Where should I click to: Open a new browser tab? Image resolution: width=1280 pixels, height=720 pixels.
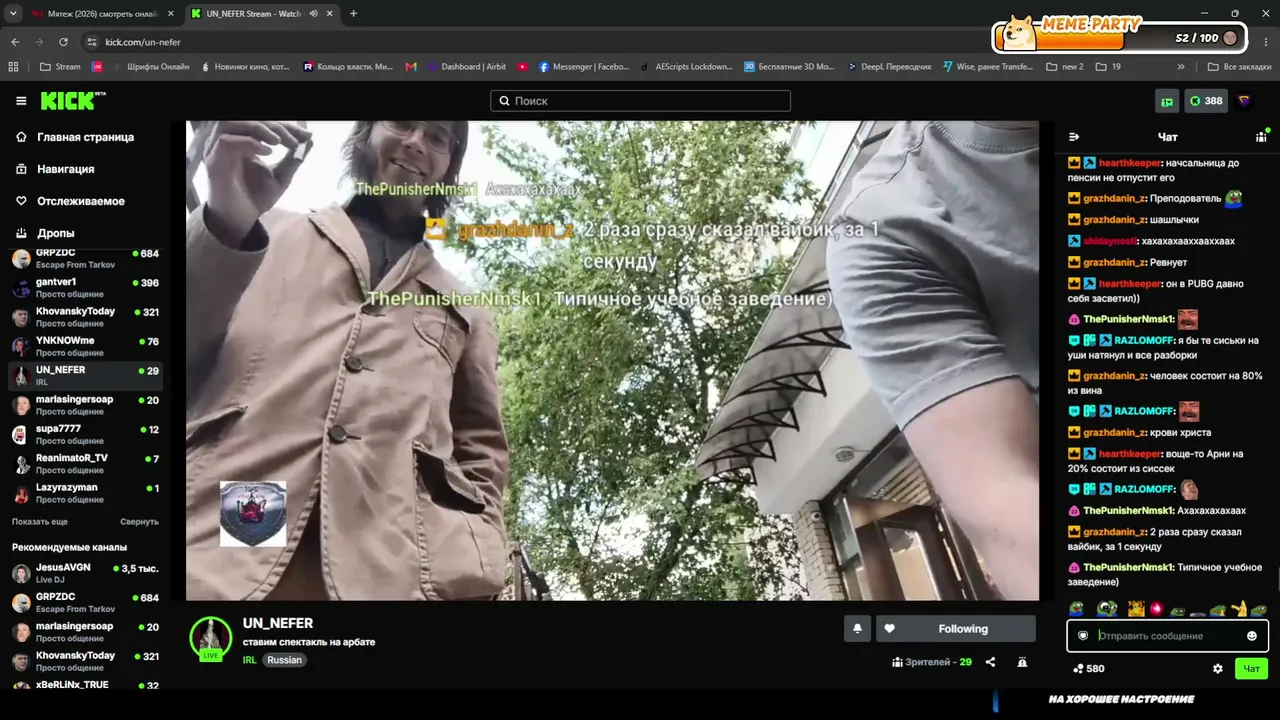click(353, 14)
